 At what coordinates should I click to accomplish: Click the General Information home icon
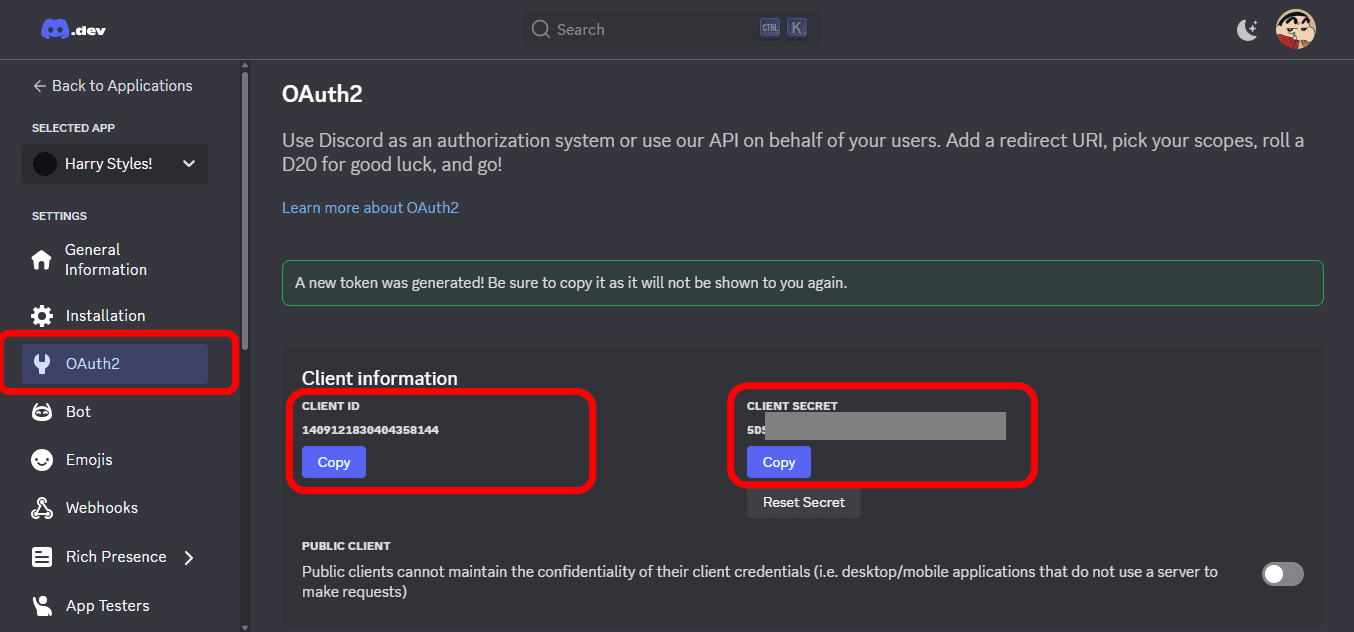(42, 260)
